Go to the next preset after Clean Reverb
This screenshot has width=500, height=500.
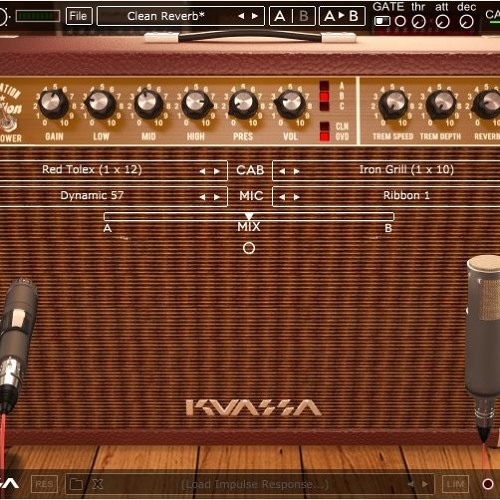tap(255, 16)
